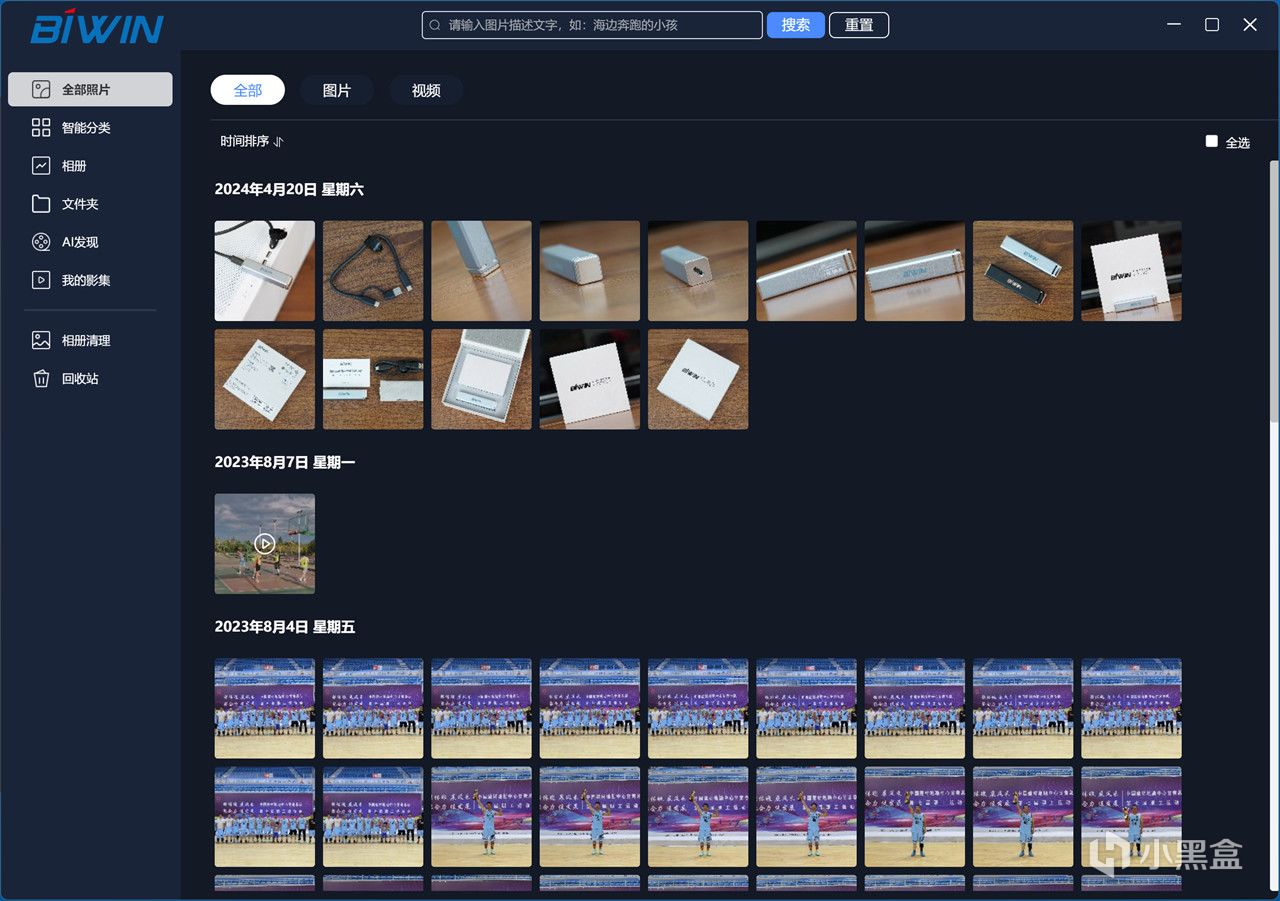Open the 我的影集 play icon
This screenshot has height=901, width=1280.
coord(41,280)
